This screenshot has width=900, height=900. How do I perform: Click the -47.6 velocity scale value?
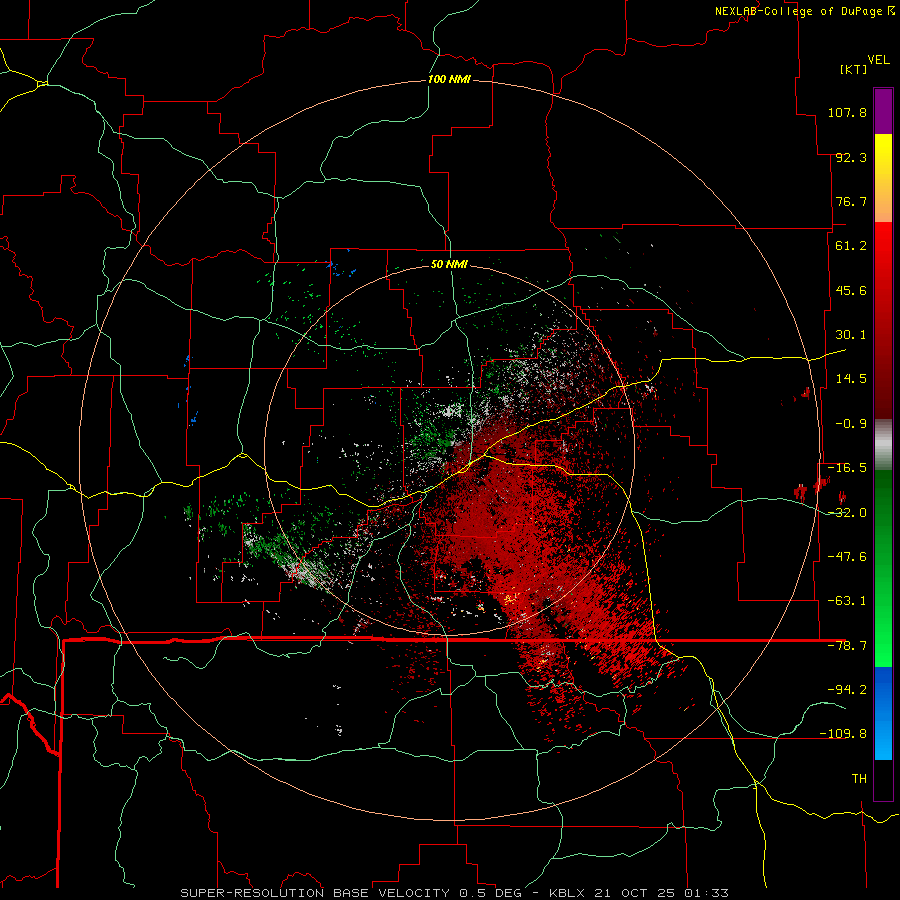tap(847, 557)
